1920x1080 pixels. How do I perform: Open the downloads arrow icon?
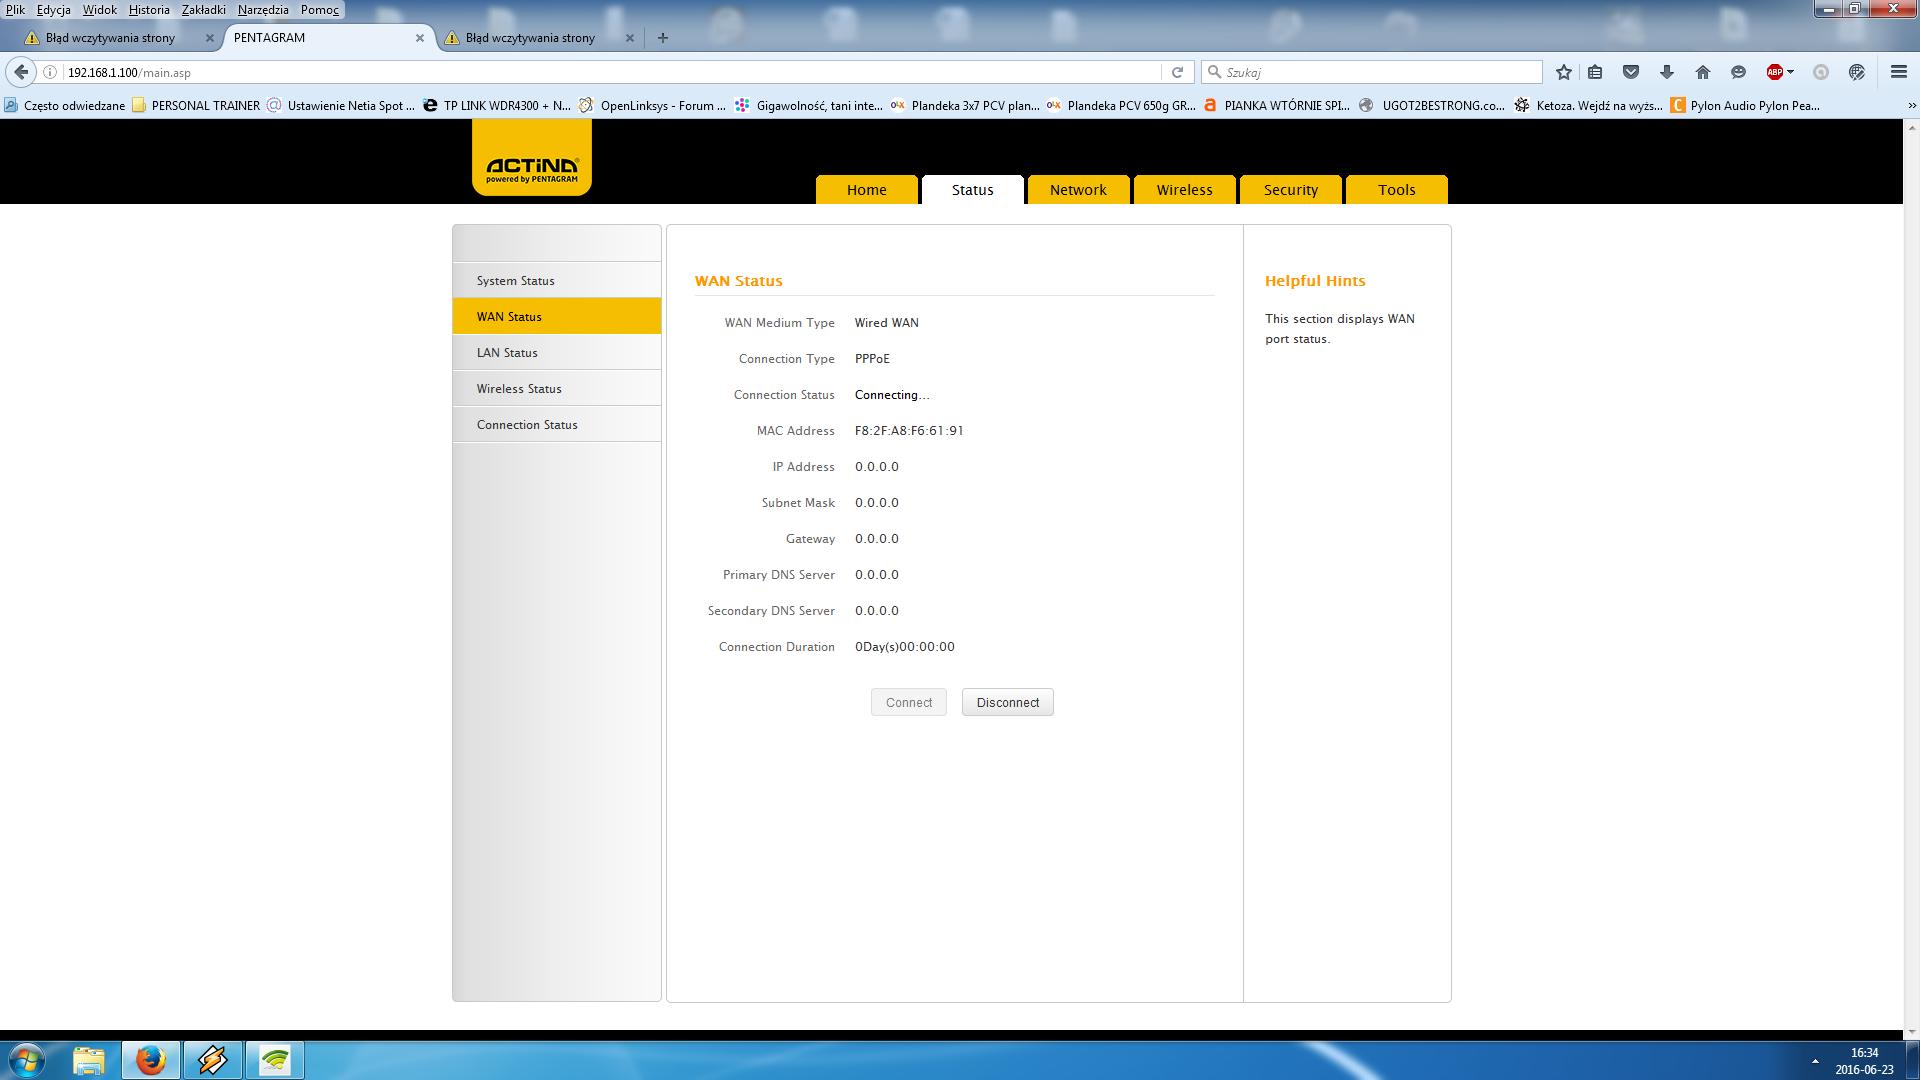coord(1666,72)
